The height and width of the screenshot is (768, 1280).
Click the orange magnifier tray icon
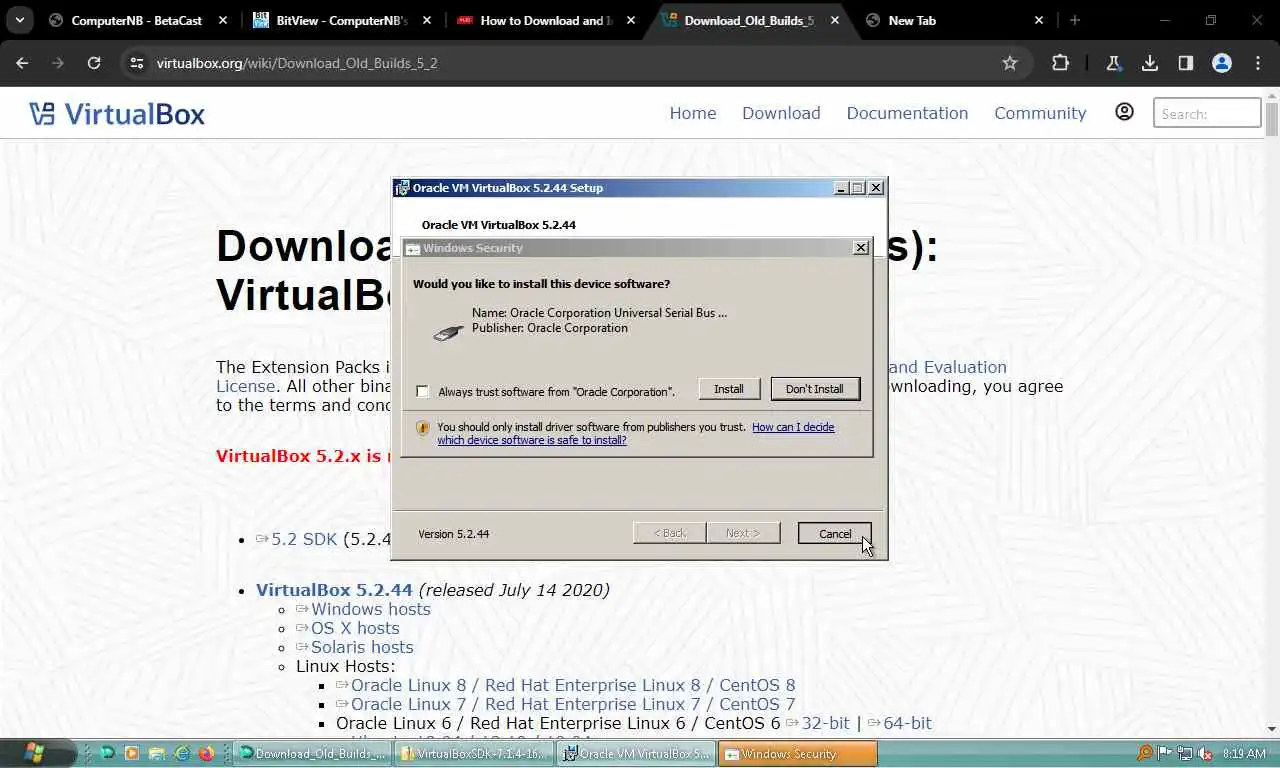tap(1145, 753)
